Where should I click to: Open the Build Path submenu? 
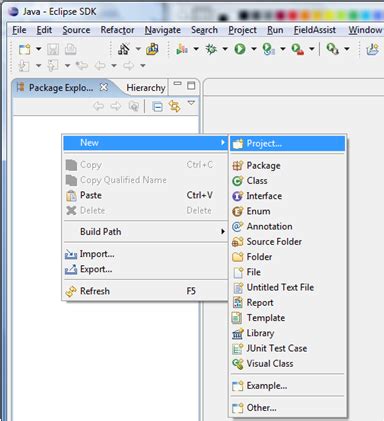click(145, 232)
